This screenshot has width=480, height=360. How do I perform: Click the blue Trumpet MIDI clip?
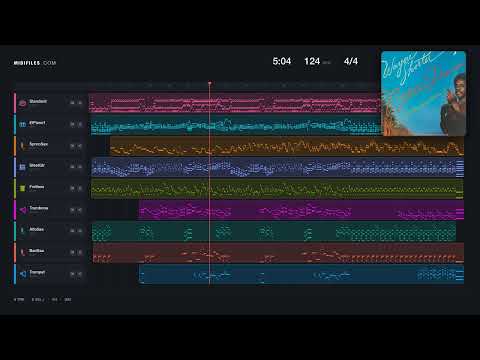[301, 274]
